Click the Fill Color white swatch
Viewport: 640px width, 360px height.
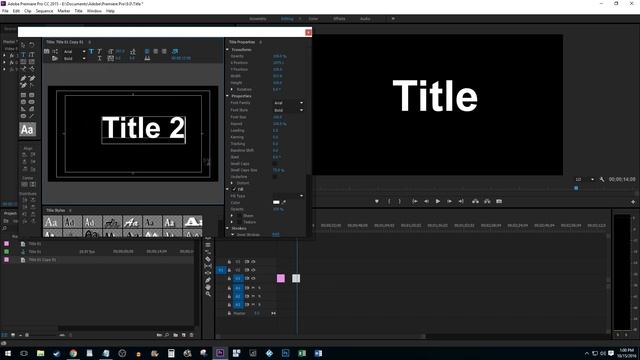click(x=276, y=202)
